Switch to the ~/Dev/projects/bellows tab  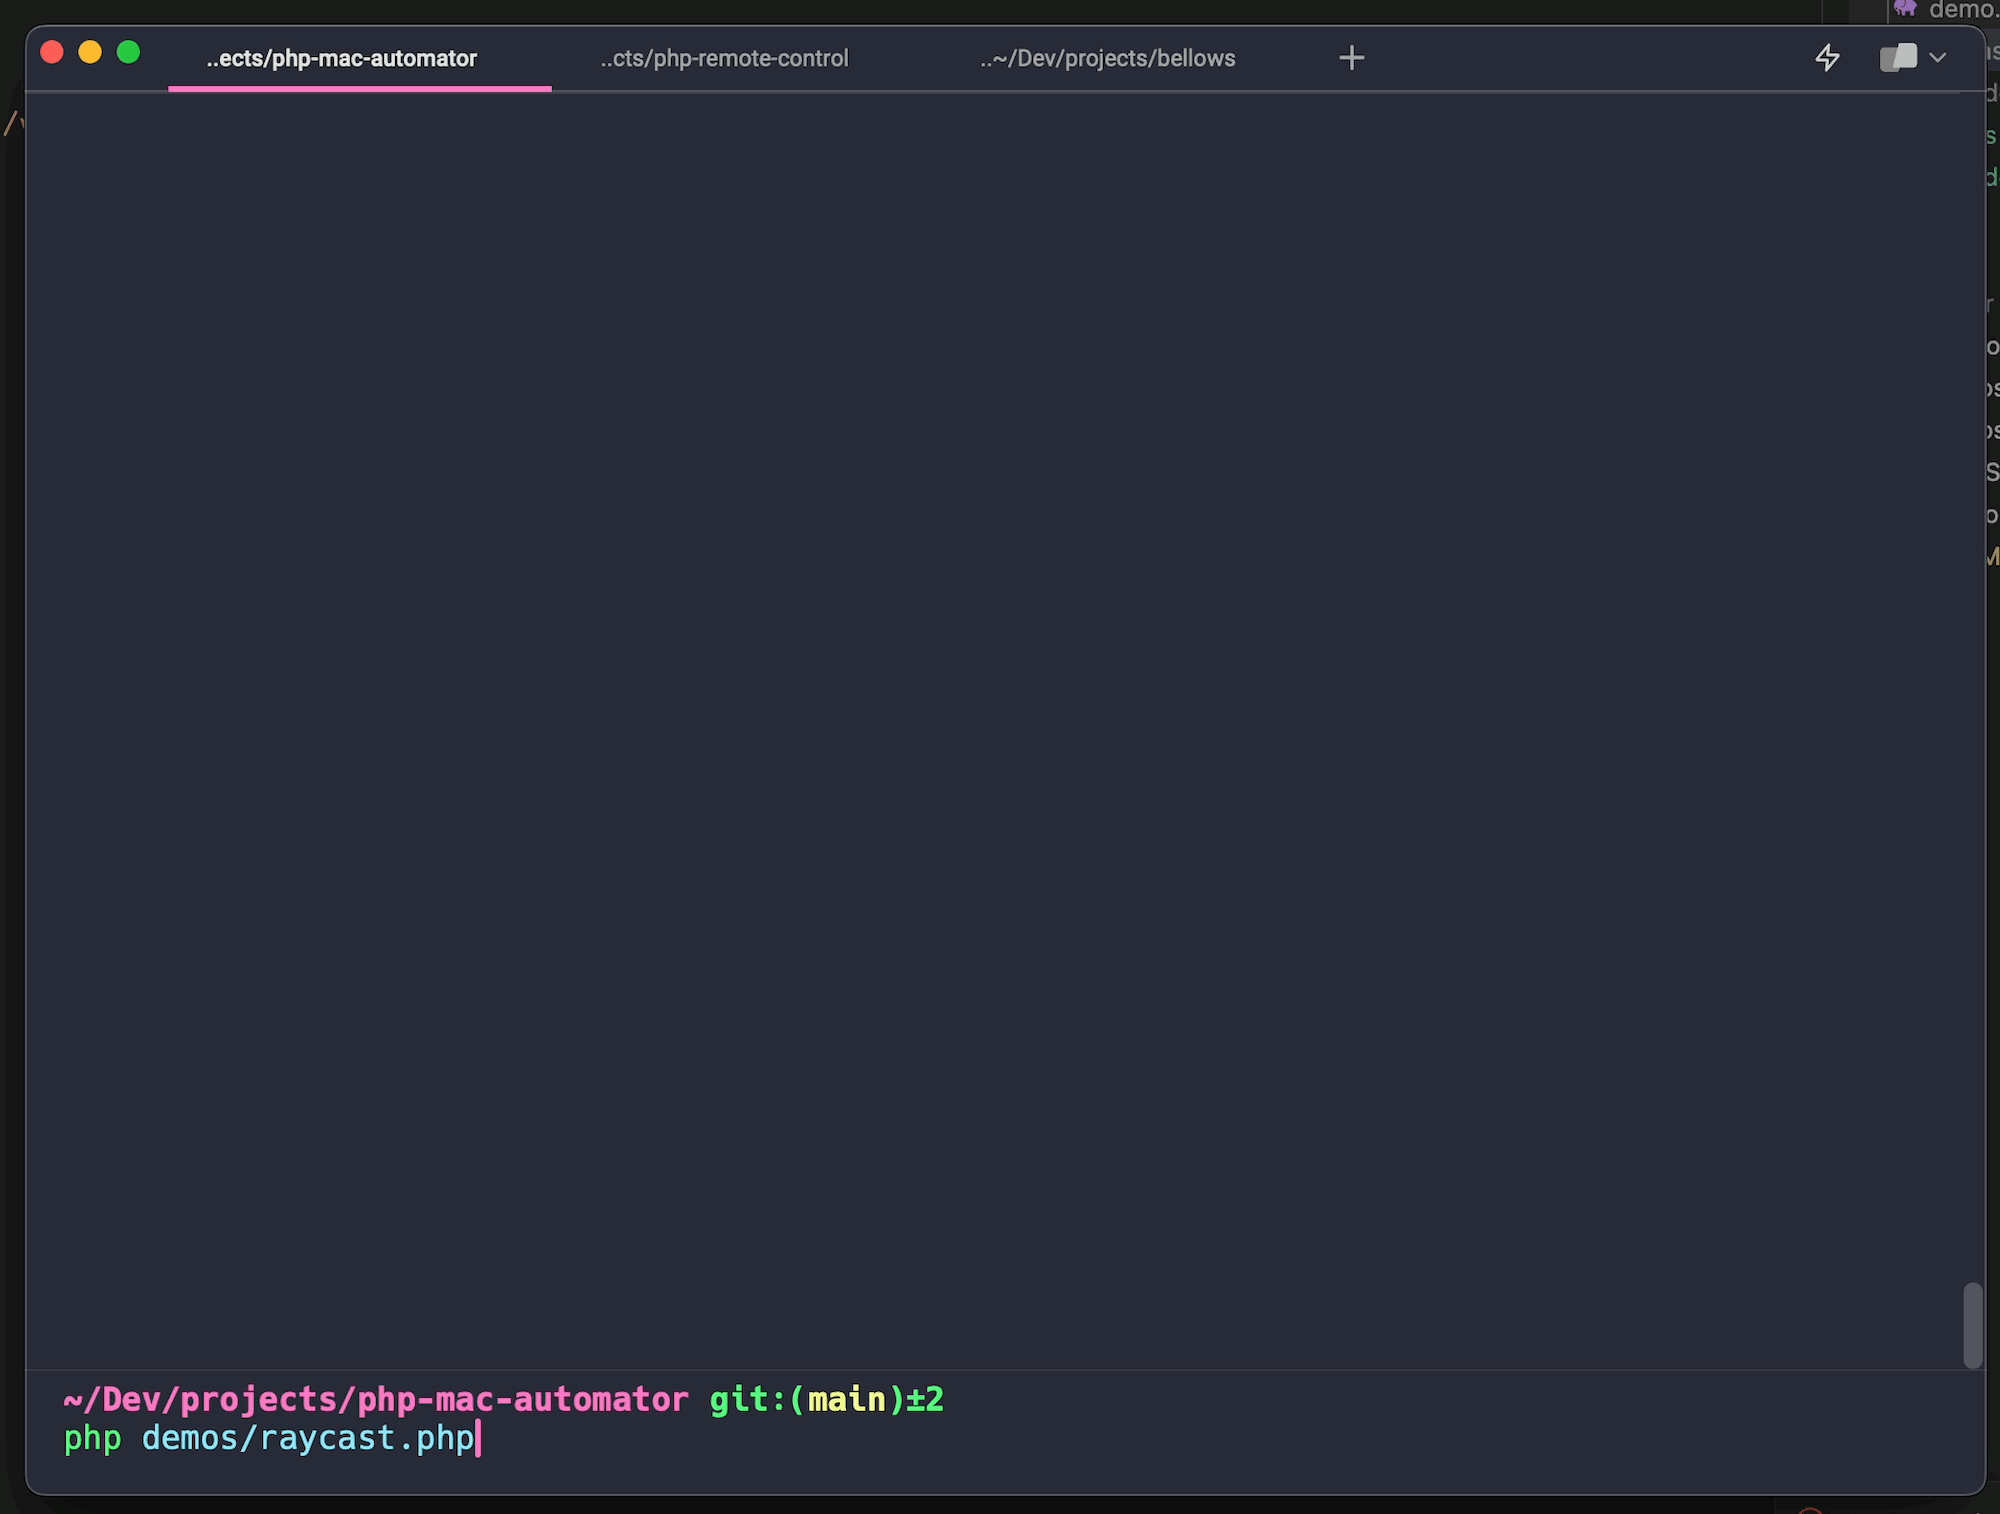tap(1107, 59)
